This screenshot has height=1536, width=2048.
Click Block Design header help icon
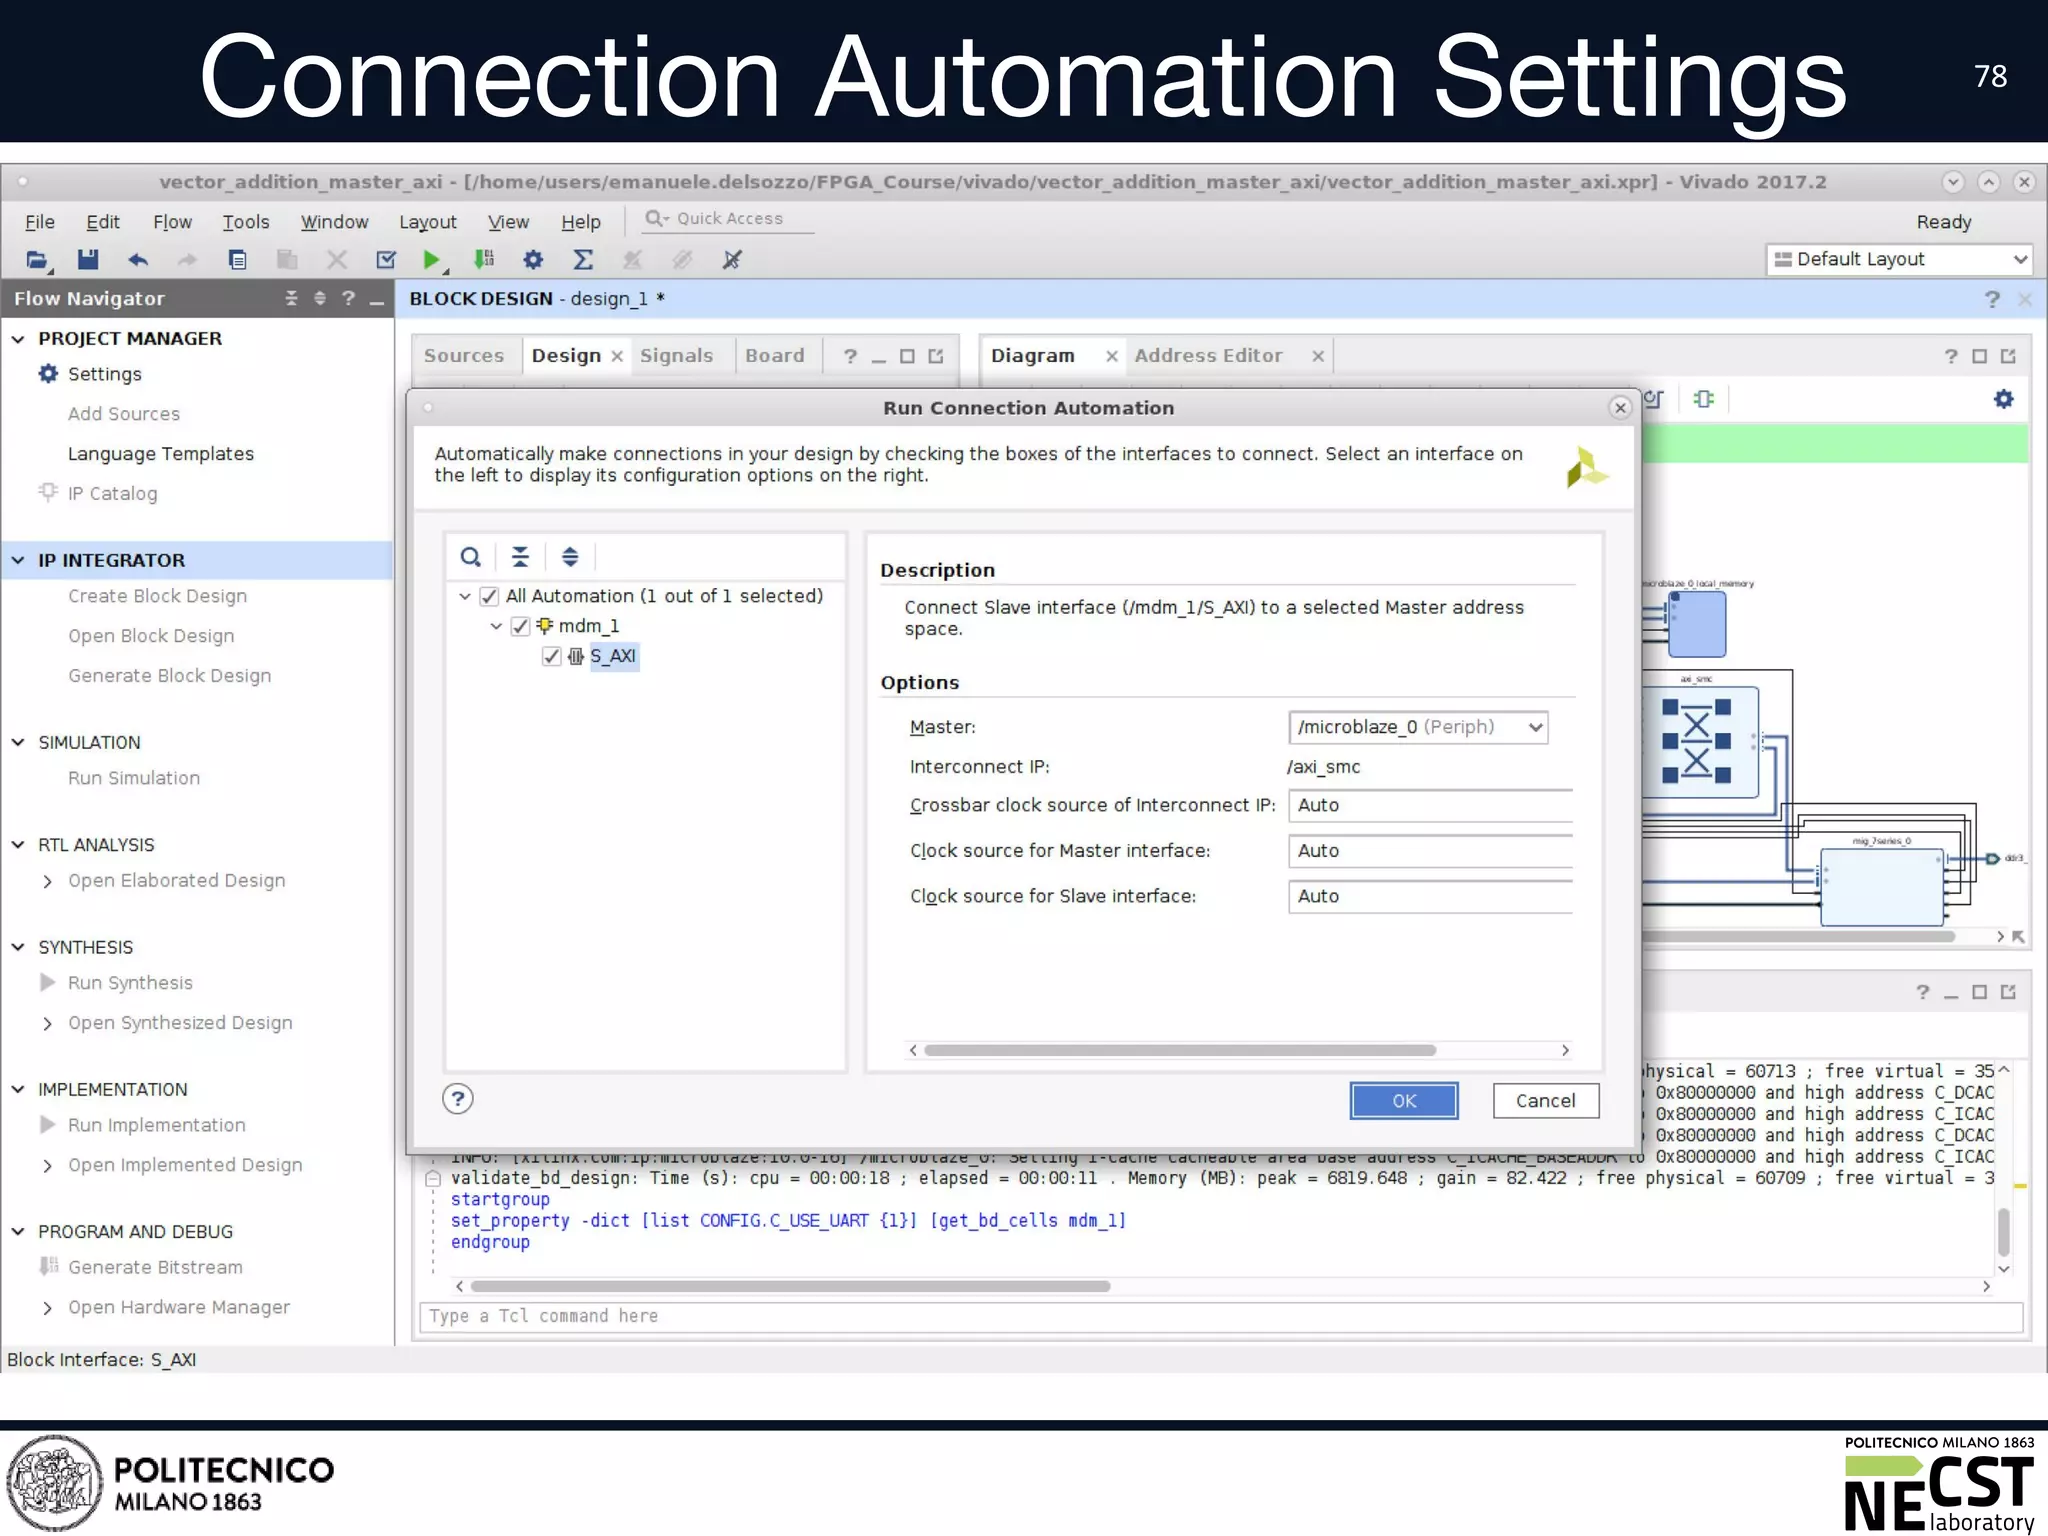1992,299
